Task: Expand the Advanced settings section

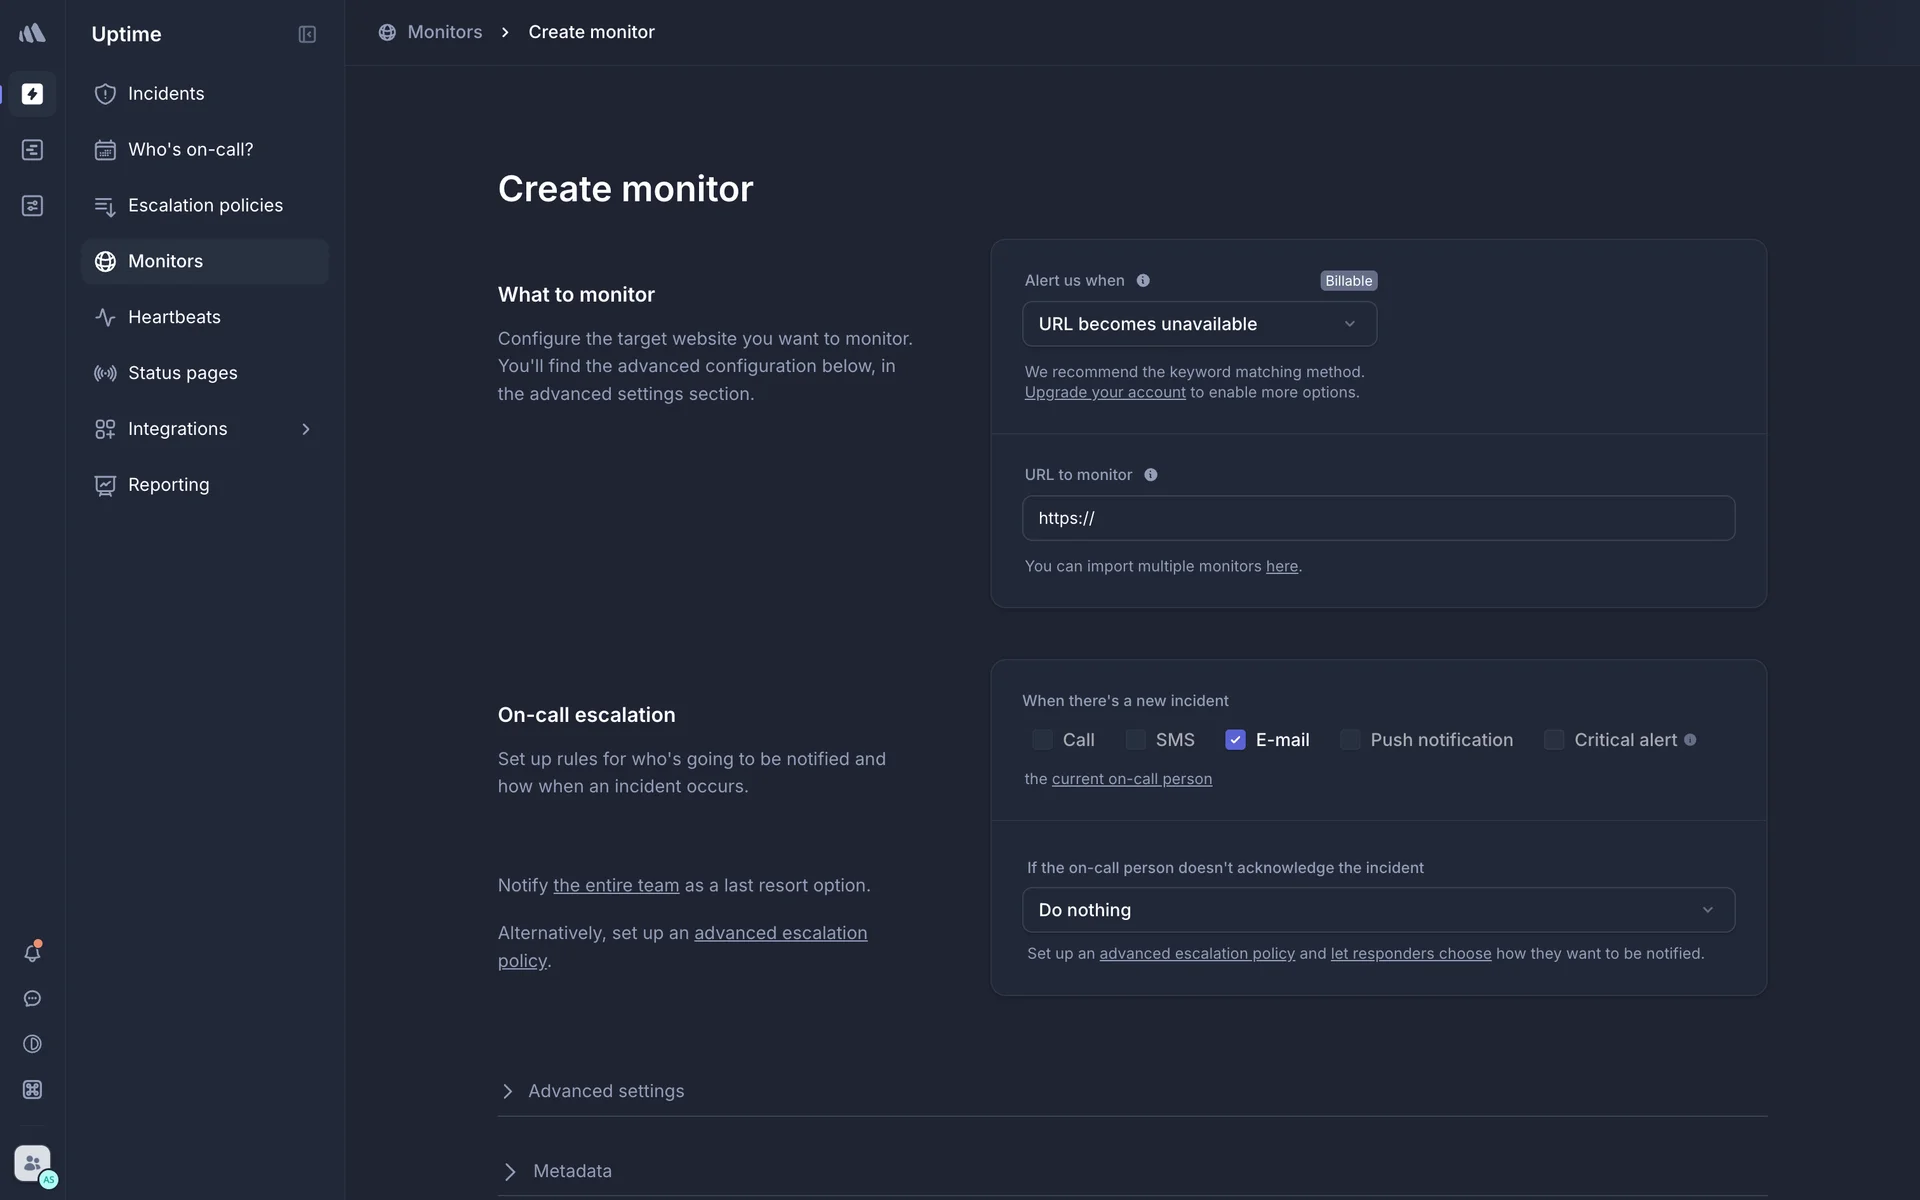Action: click(x=606, y=1091)
